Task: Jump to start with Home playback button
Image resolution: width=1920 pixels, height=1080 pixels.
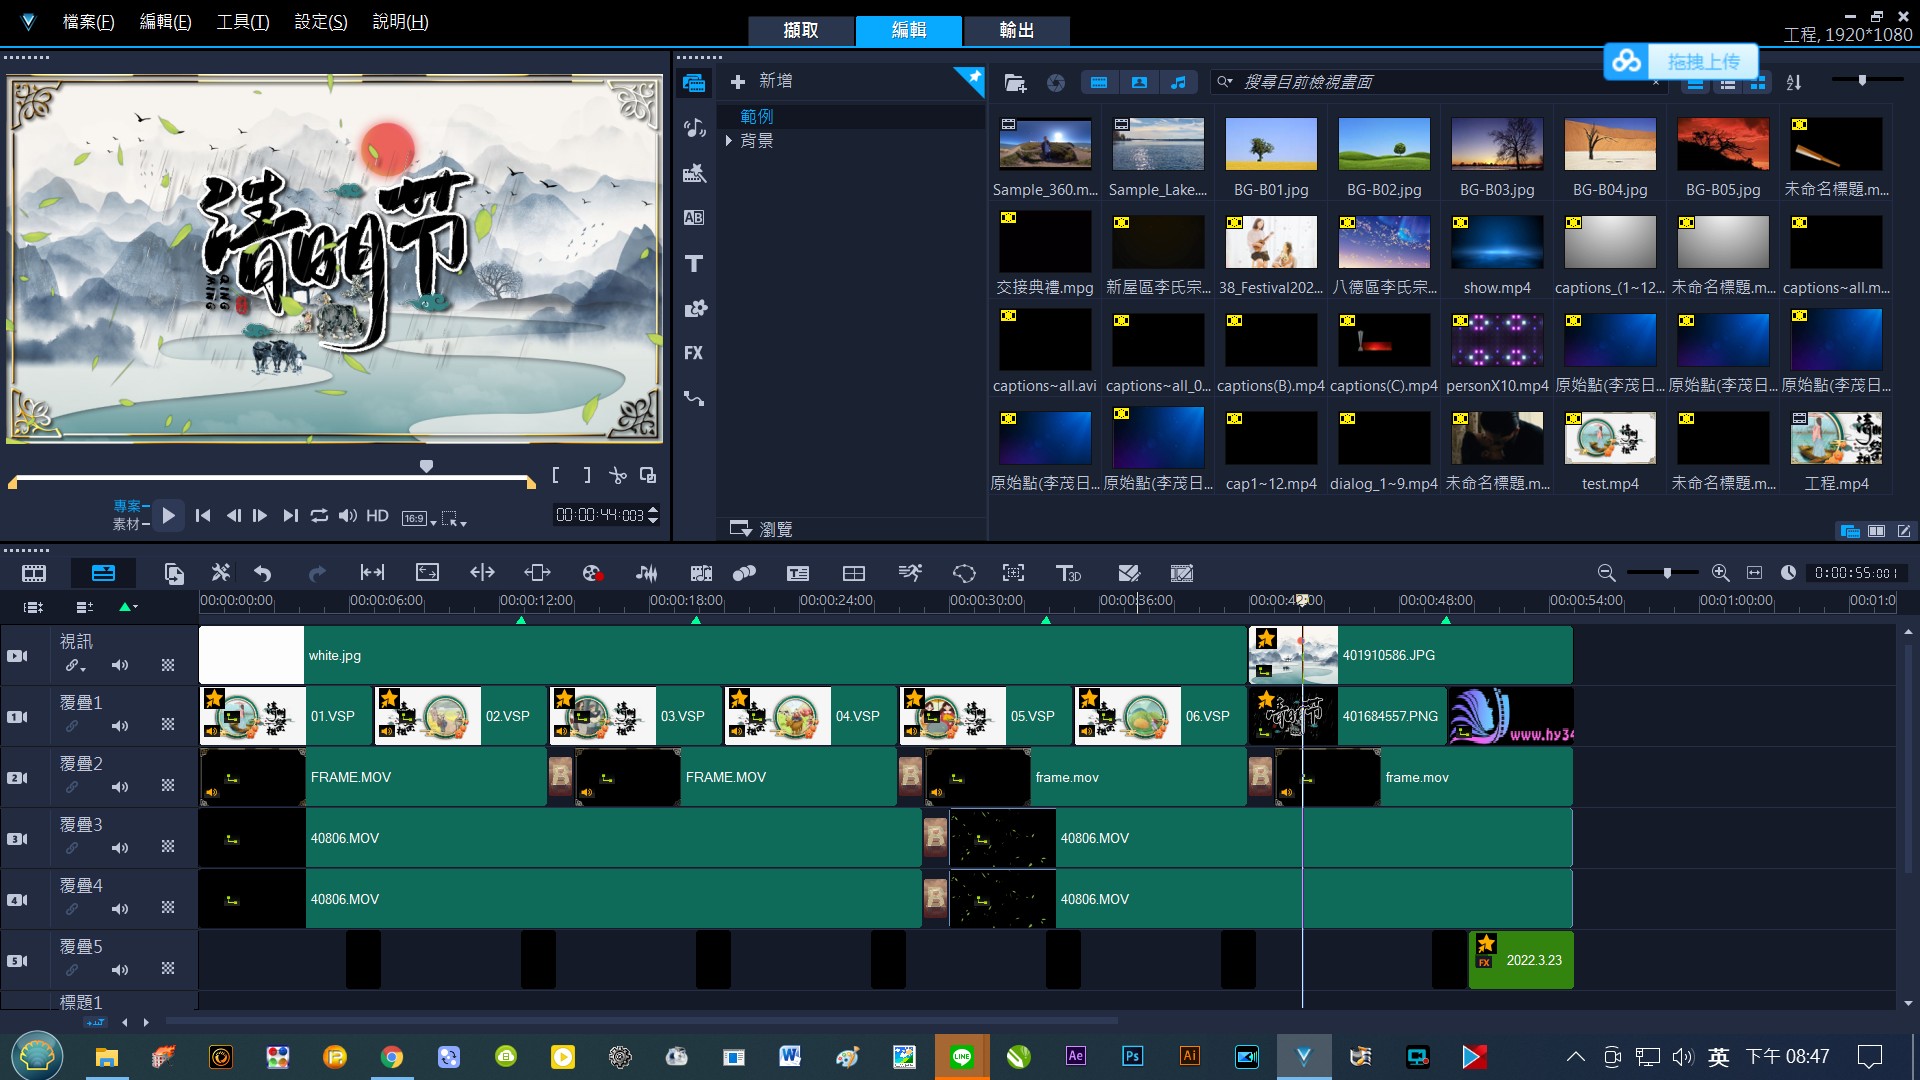Action: point(203,516)
